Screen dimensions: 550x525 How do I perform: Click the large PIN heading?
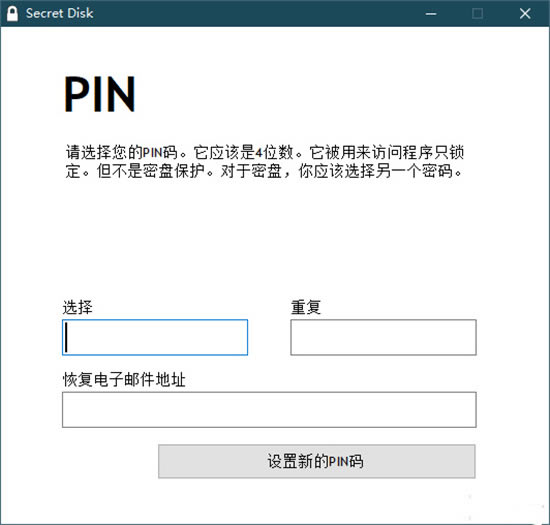[100, 94]
